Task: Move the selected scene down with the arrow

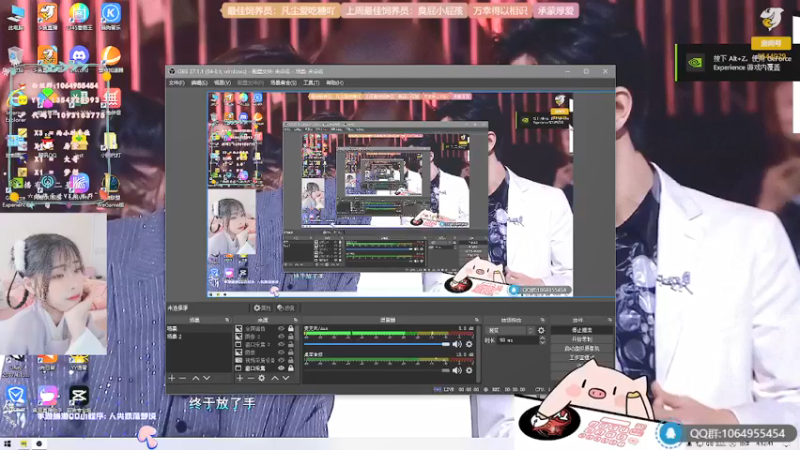Action: pos(207,379)
